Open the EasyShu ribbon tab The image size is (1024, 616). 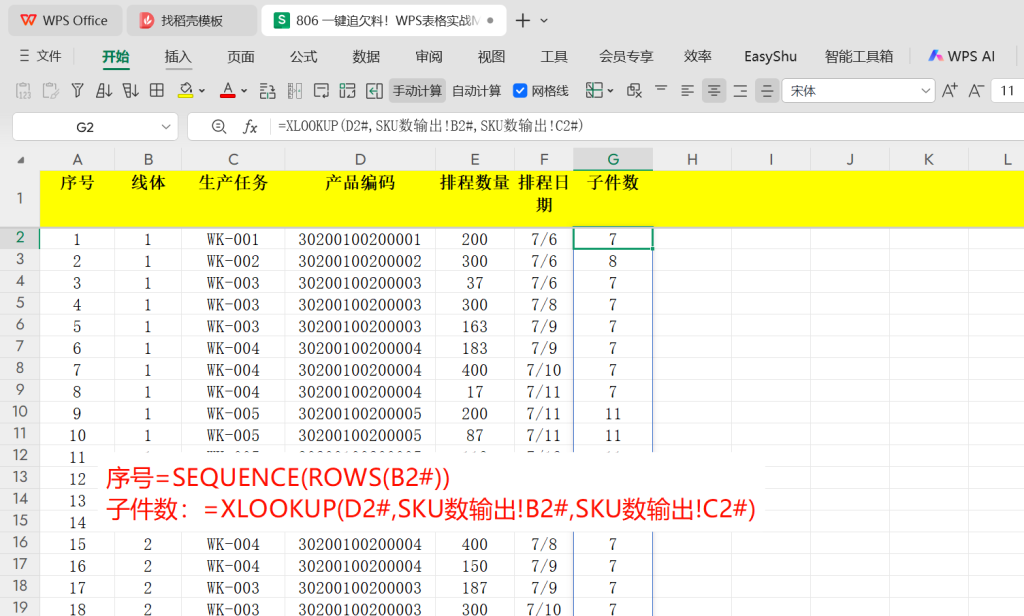770,57
